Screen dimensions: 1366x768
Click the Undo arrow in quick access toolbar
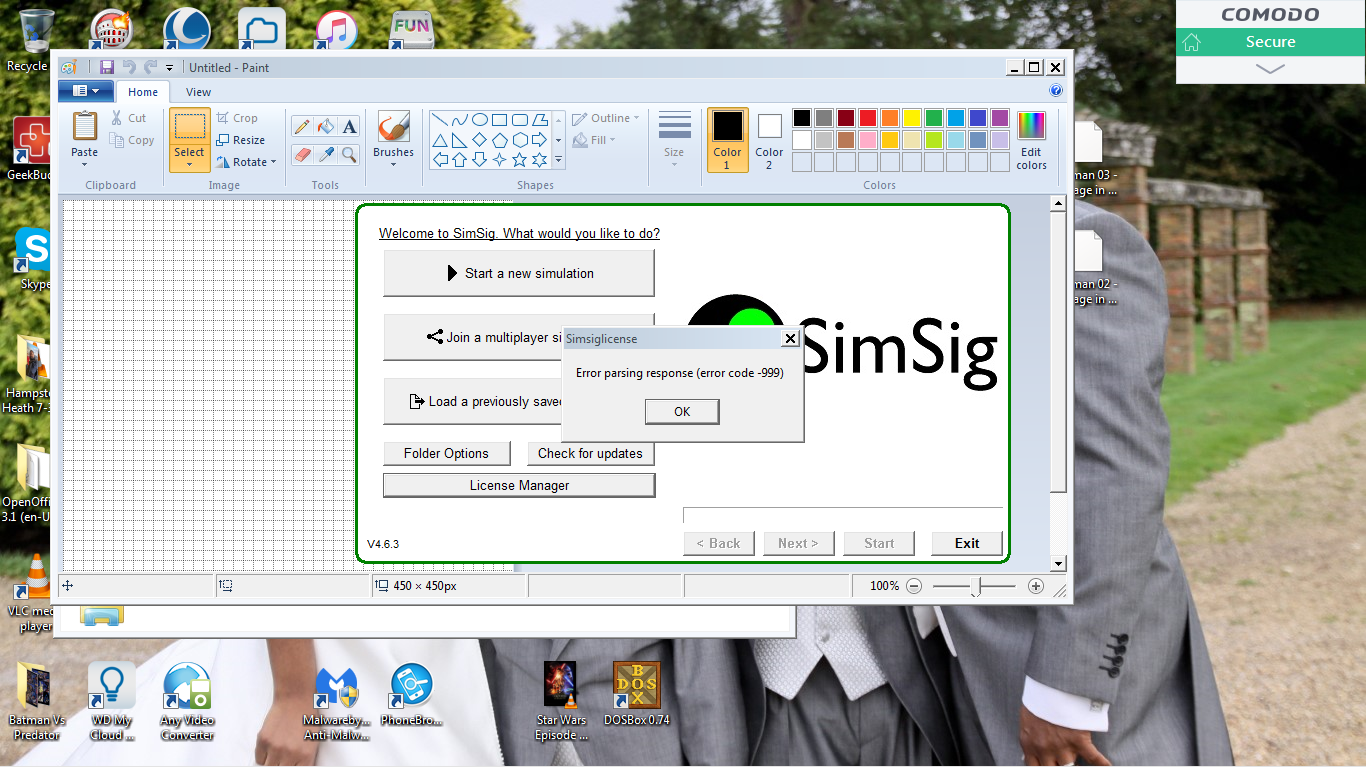129,67
